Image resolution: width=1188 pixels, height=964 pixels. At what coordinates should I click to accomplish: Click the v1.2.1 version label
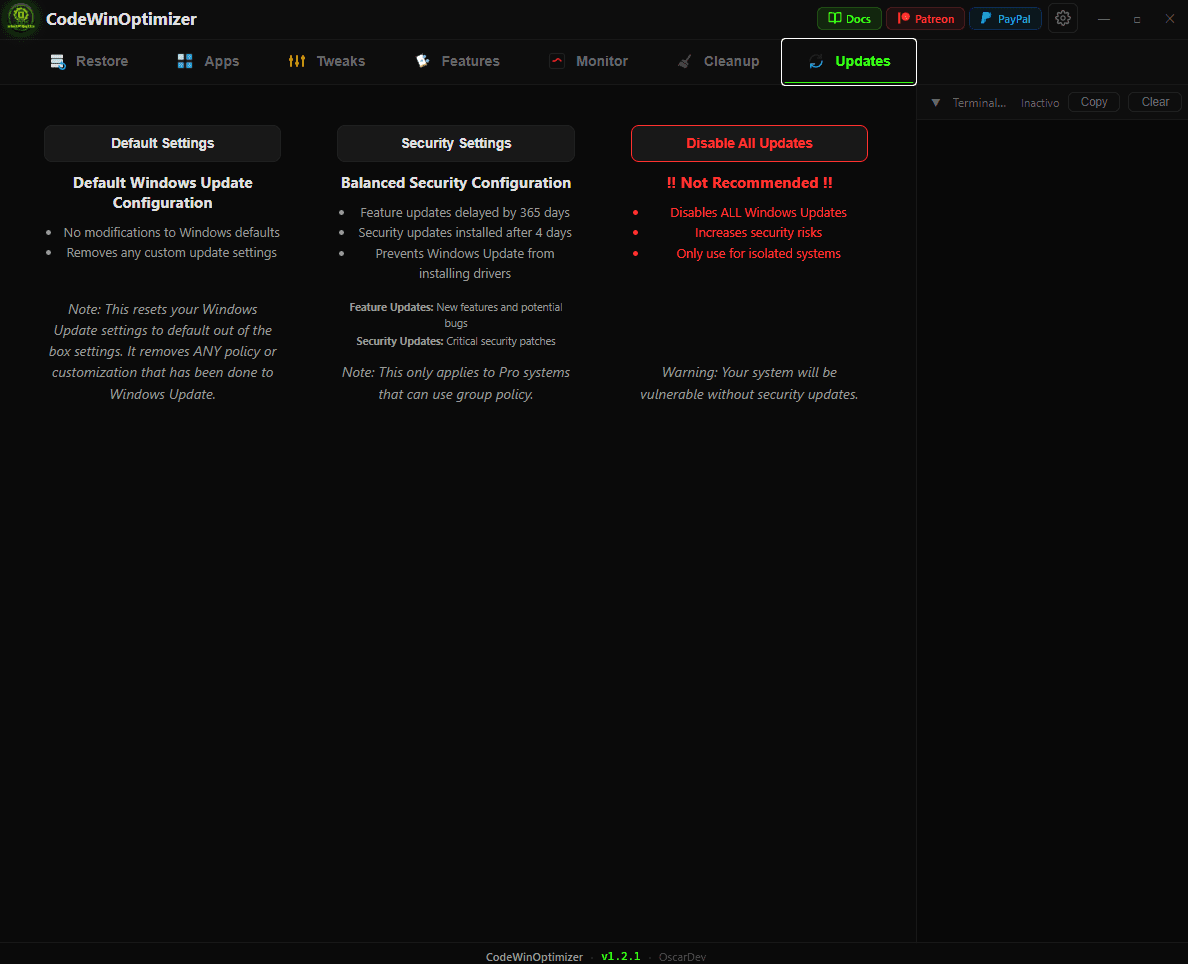coord(621,956)
